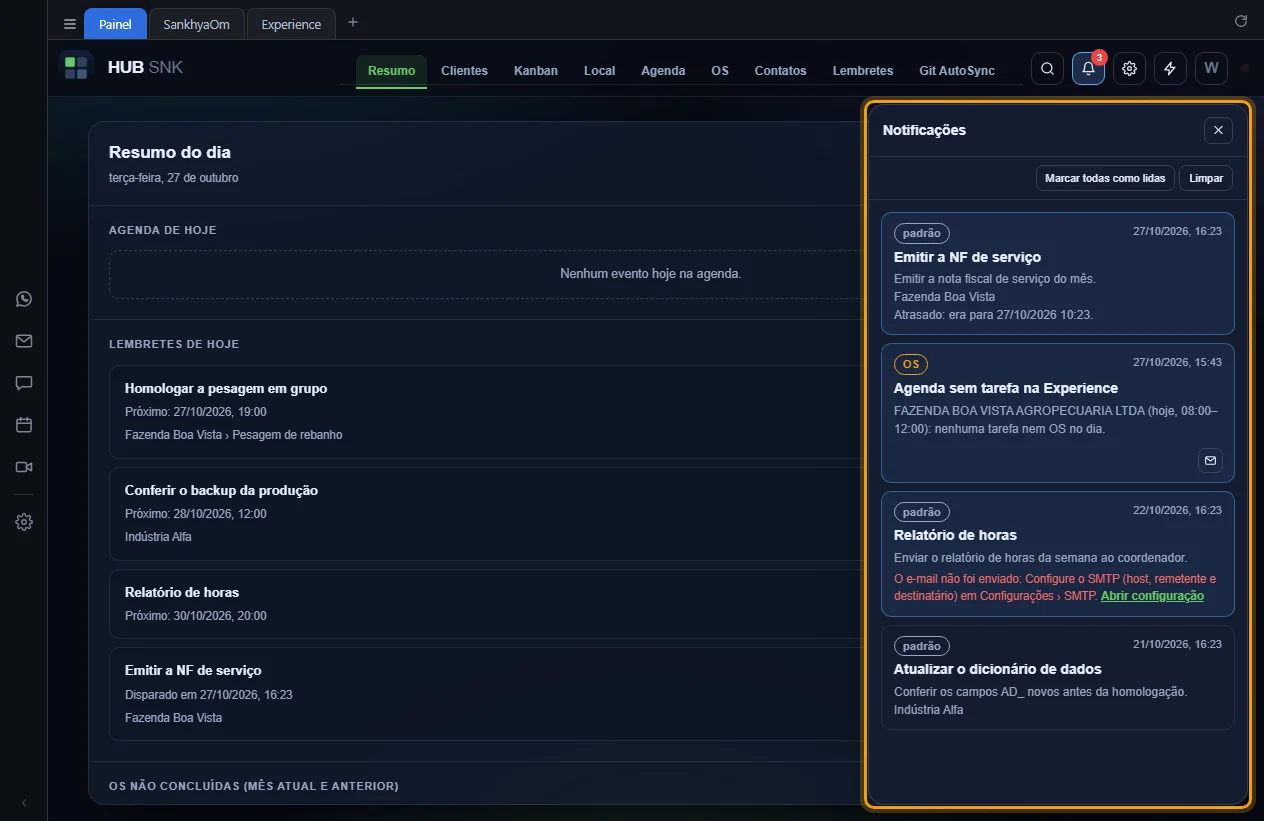Open the Lembretes tab
Viewport: 1264px width, 821px height.
point(863,71)
